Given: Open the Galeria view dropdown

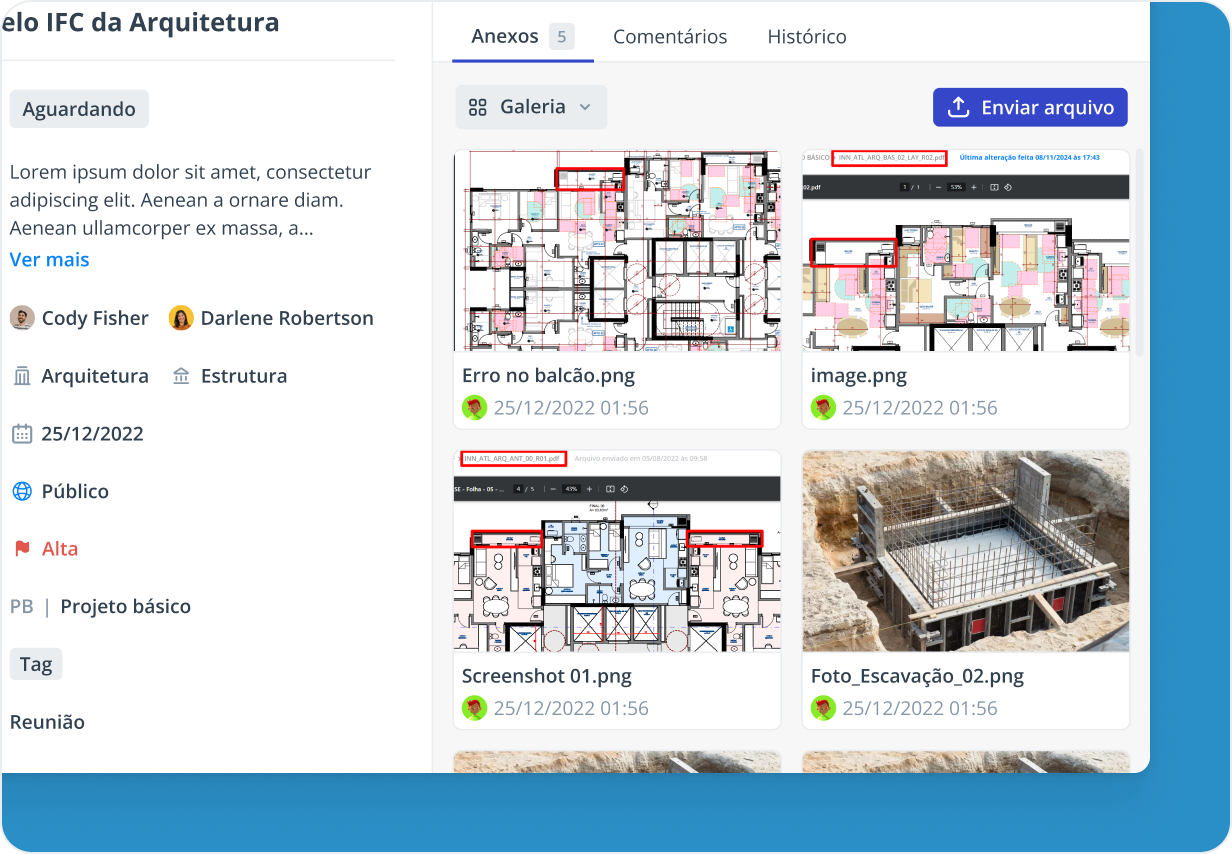Looking at the screenshot, I should point(531,107).
